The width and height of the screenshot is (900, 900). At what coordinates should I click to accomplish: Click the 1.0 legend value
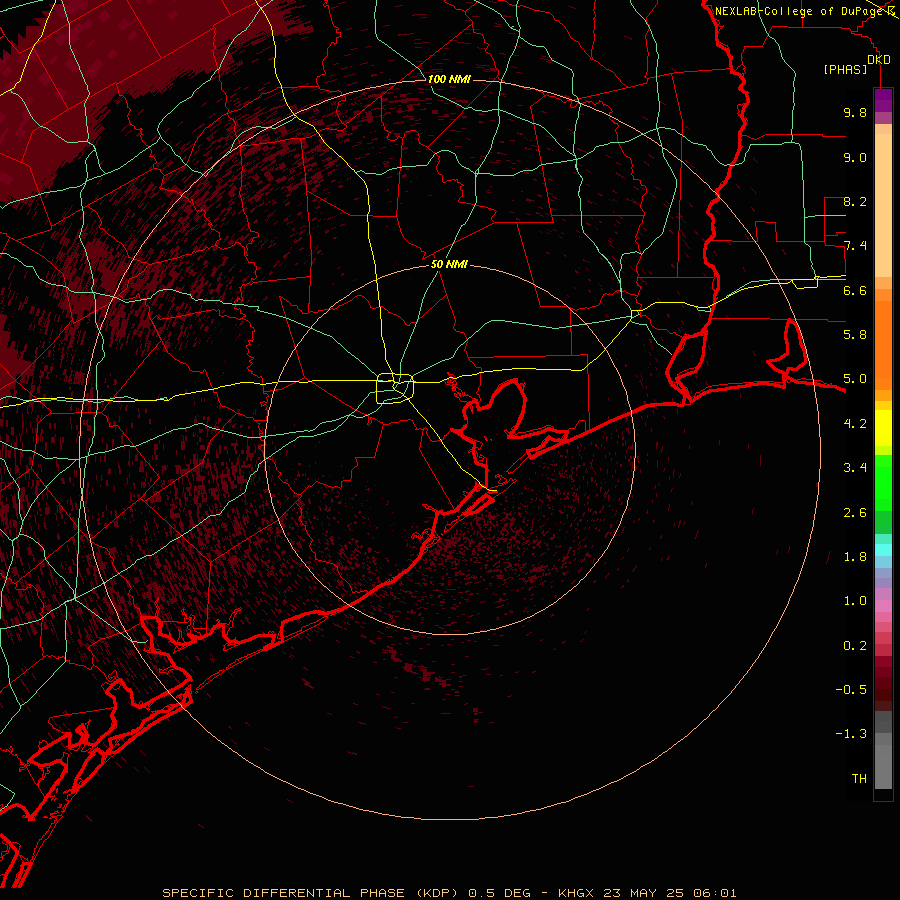(855, 601)
